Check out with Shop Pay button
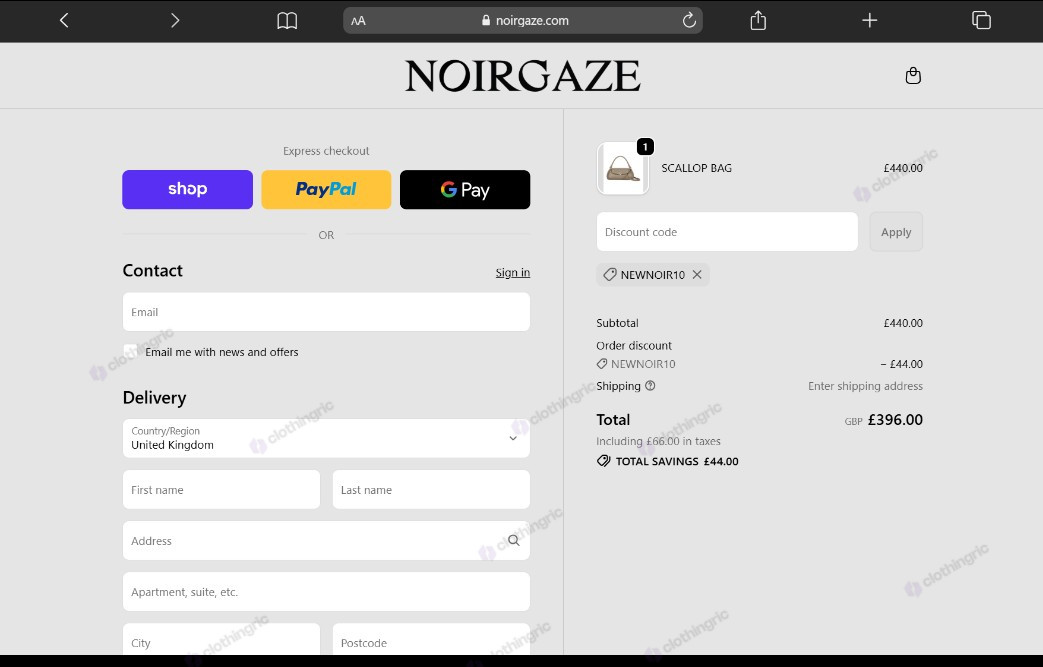This screenshot has width=1043, height=667. pos(188,190)
